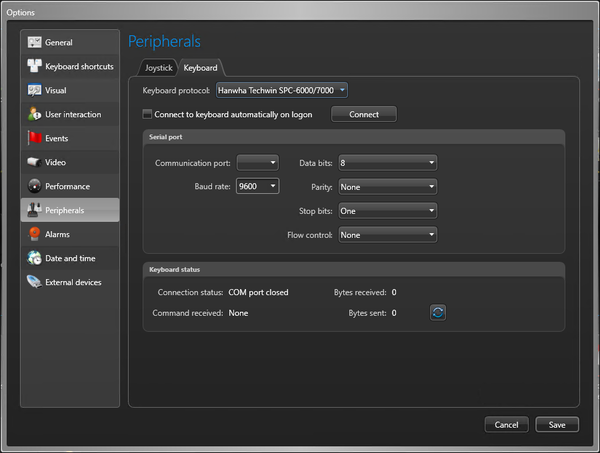Open the Keyboard protocol dropdown
The image size is (600, 453).
pyautogui.click(x=282, y=90)
